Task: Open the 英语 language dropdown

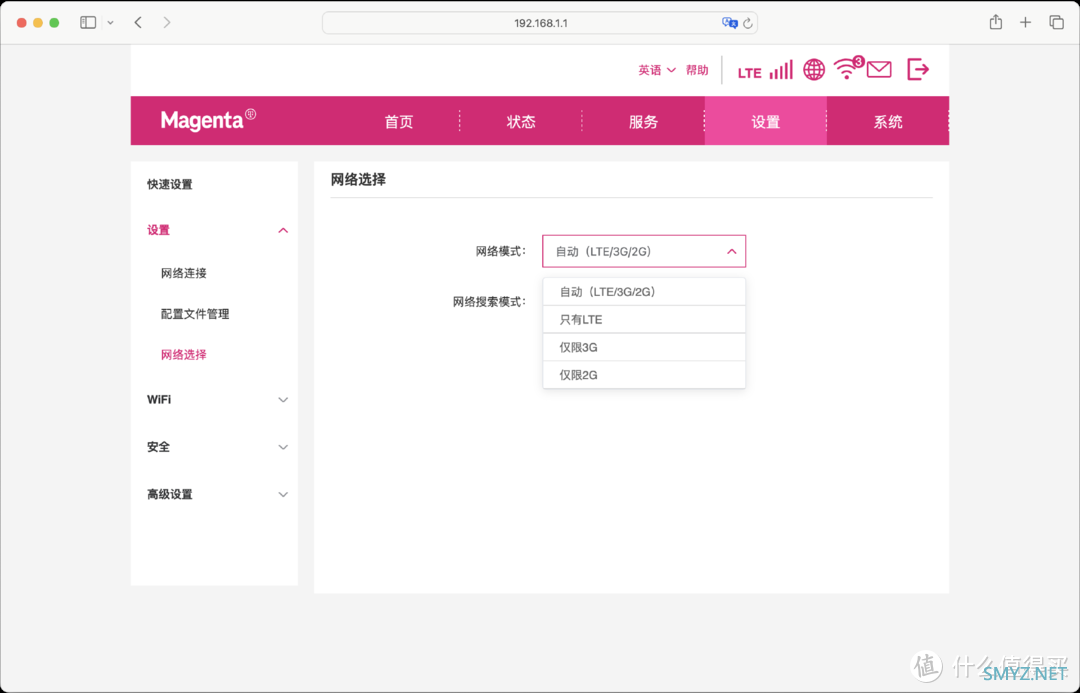Action: click(x=656, y=70)
